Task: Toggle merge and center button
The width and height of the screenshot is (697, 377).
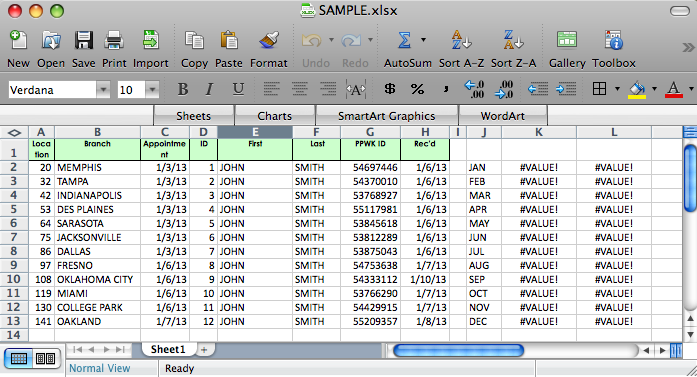Action: pos(356,89)
